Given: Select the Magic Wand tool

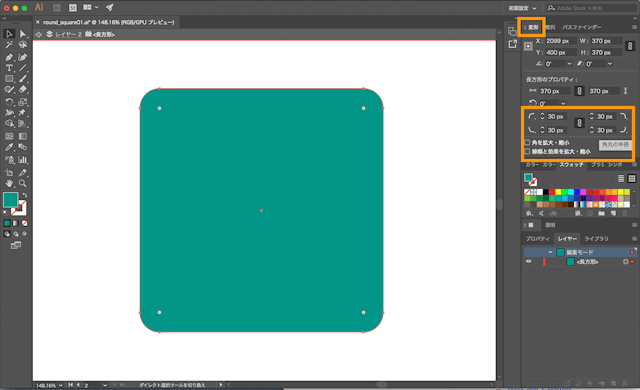Looking at the screenshot, I should click(x=9, y=45).
